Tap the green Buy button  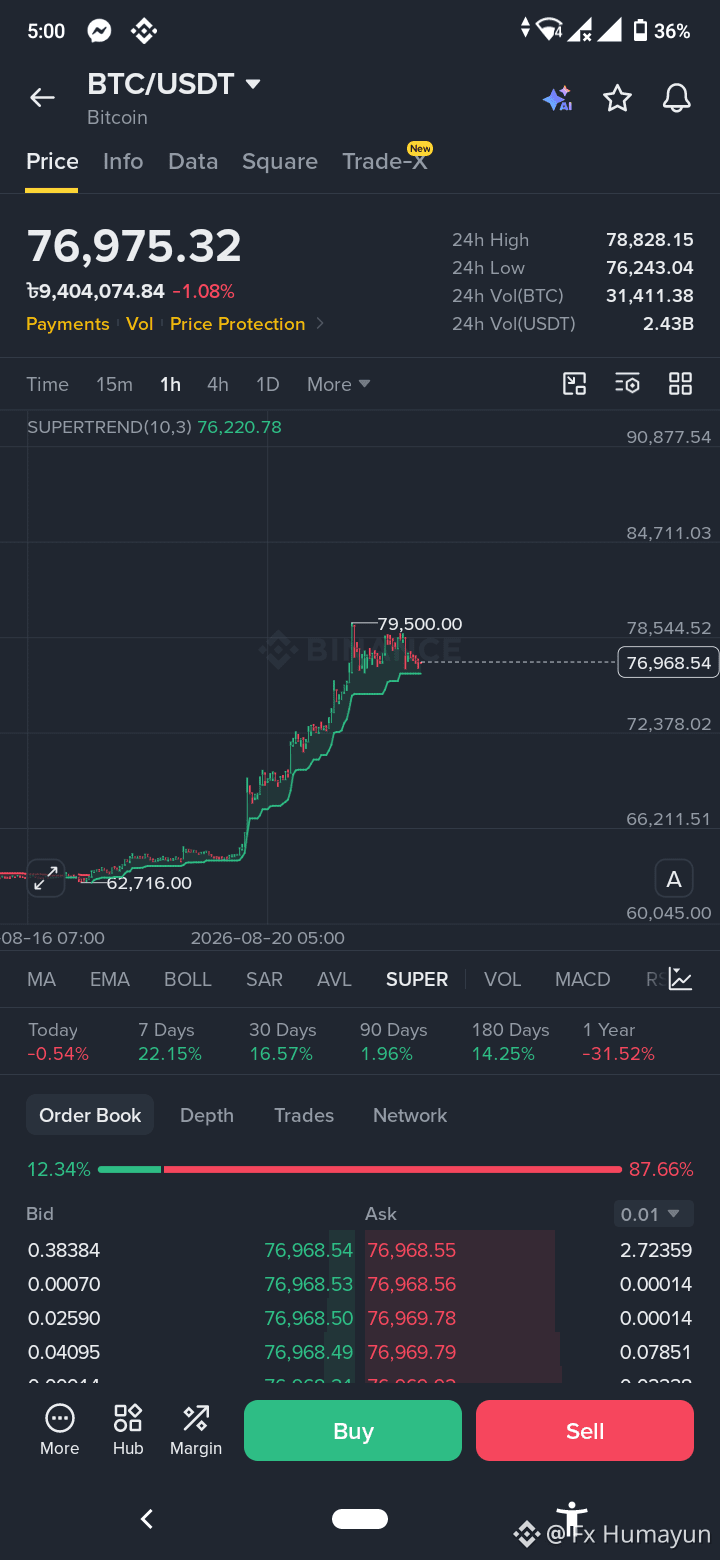click(x=353, y=1431)
